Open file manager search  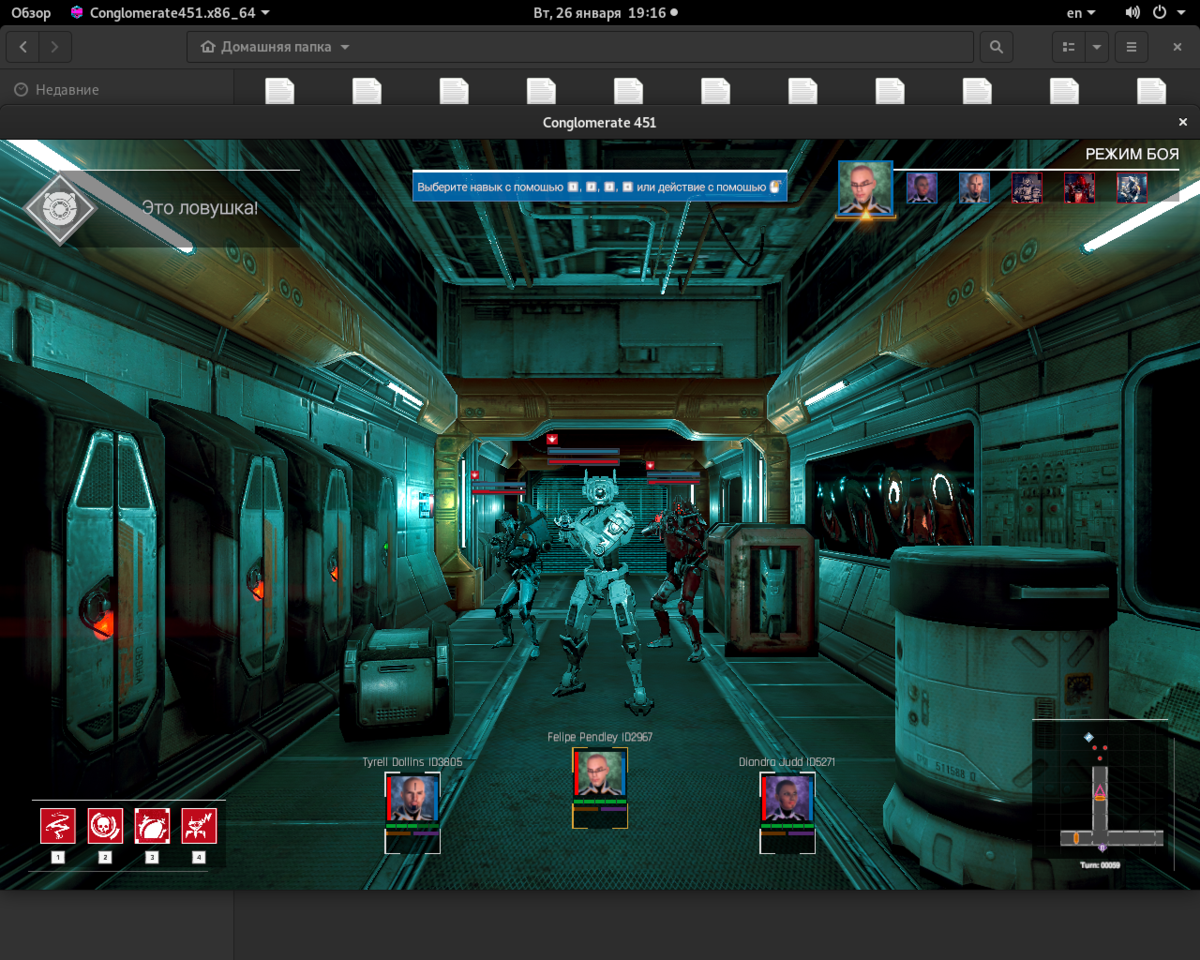pos(996,47)
